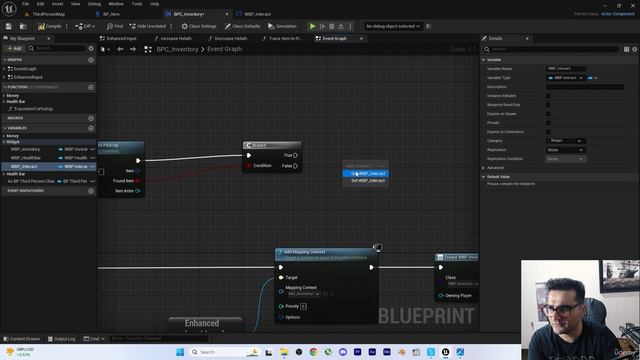Open the Diff dropdown
This screenshot has height=360, width=640.
(85, 26)
